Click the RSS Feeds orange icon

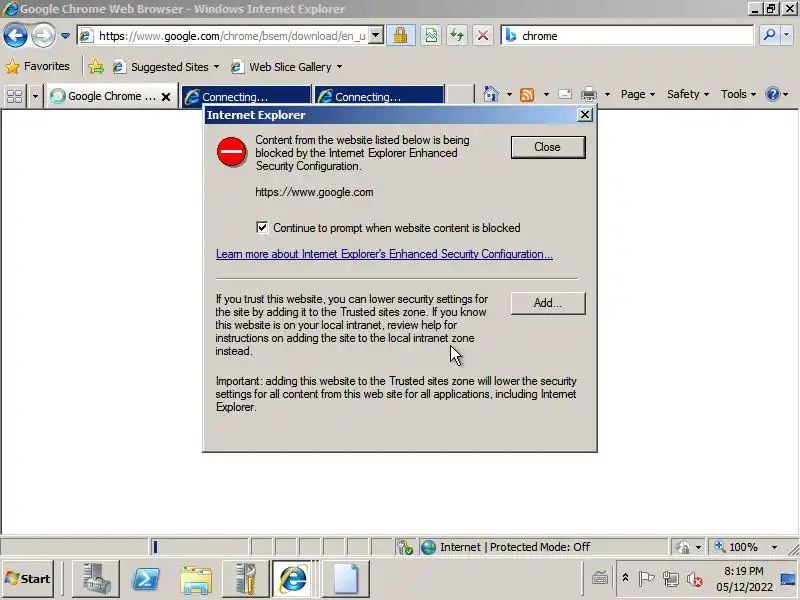coord(527,94)
